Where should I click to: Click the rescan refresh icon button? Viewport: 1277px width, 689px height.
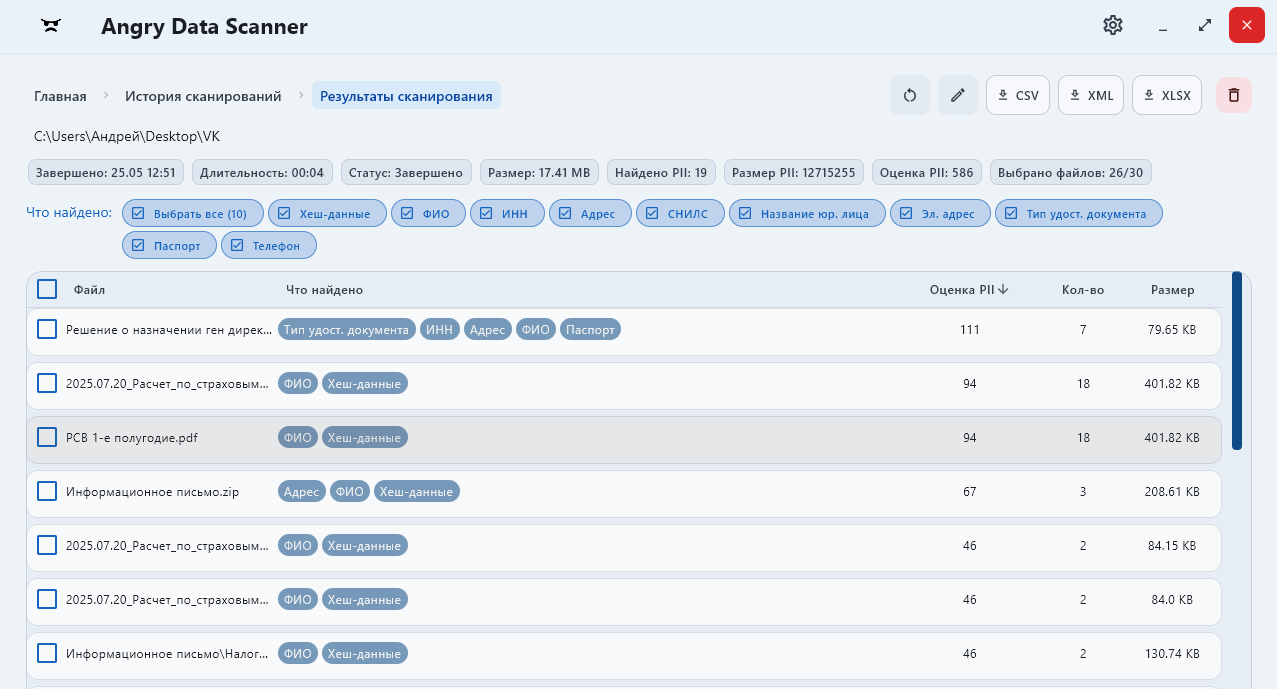coord(910,95)
